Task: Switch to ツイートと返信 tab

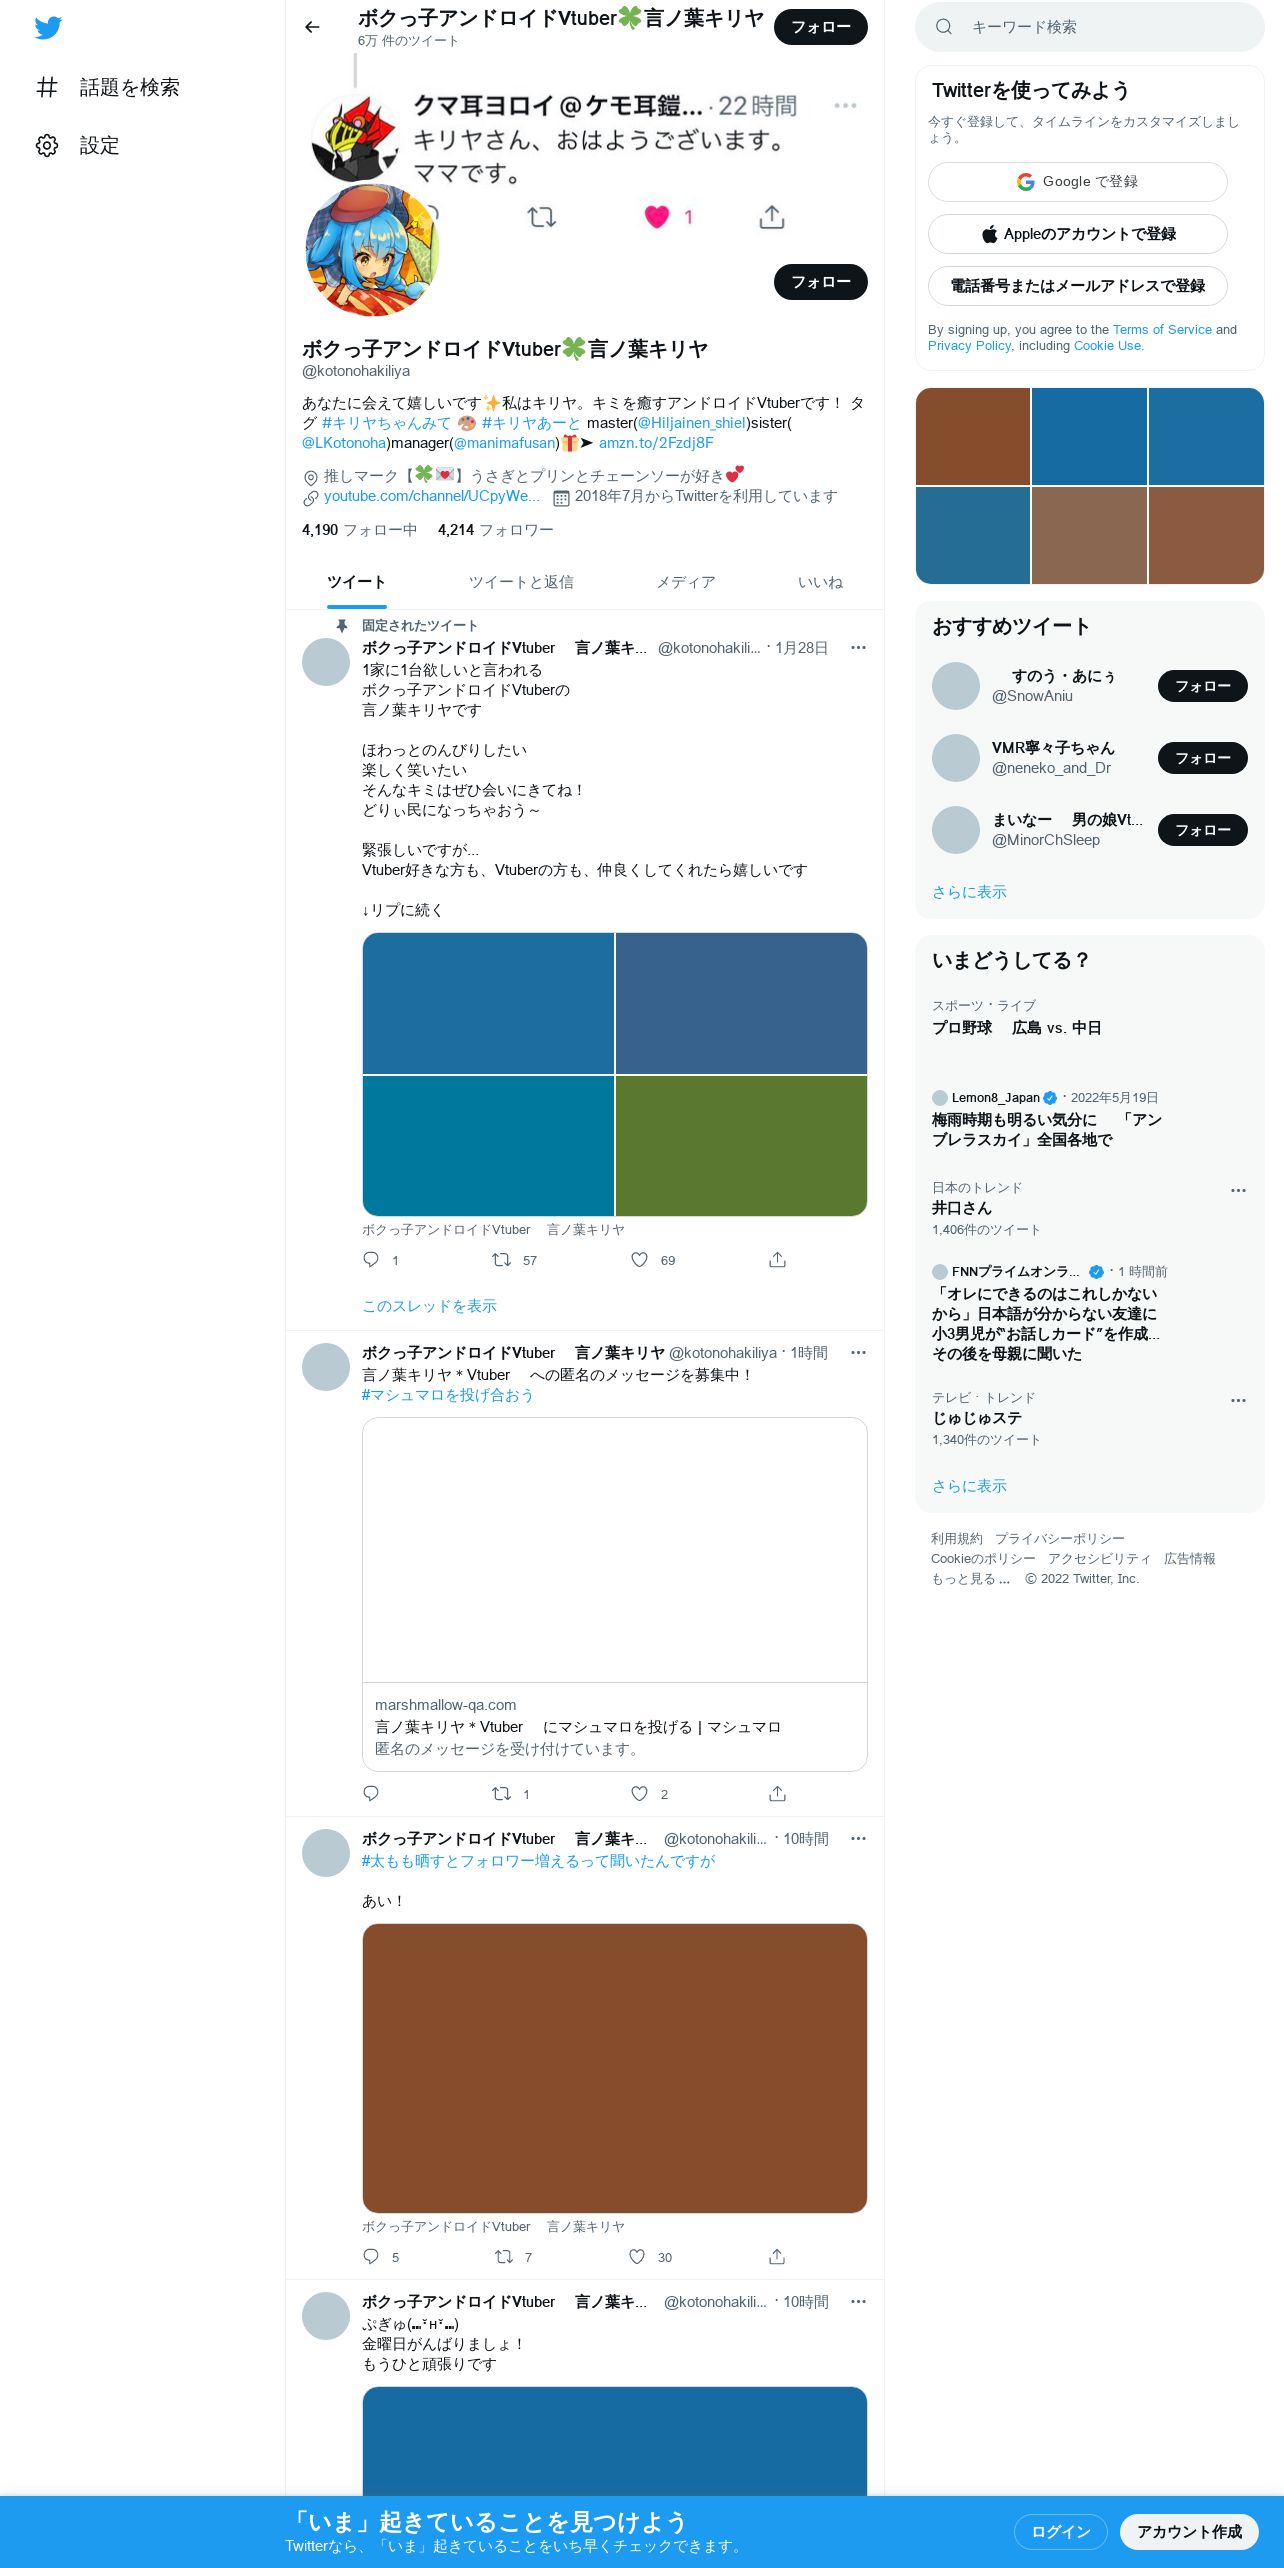Action: pyautogui.click(x=521, y=582)
